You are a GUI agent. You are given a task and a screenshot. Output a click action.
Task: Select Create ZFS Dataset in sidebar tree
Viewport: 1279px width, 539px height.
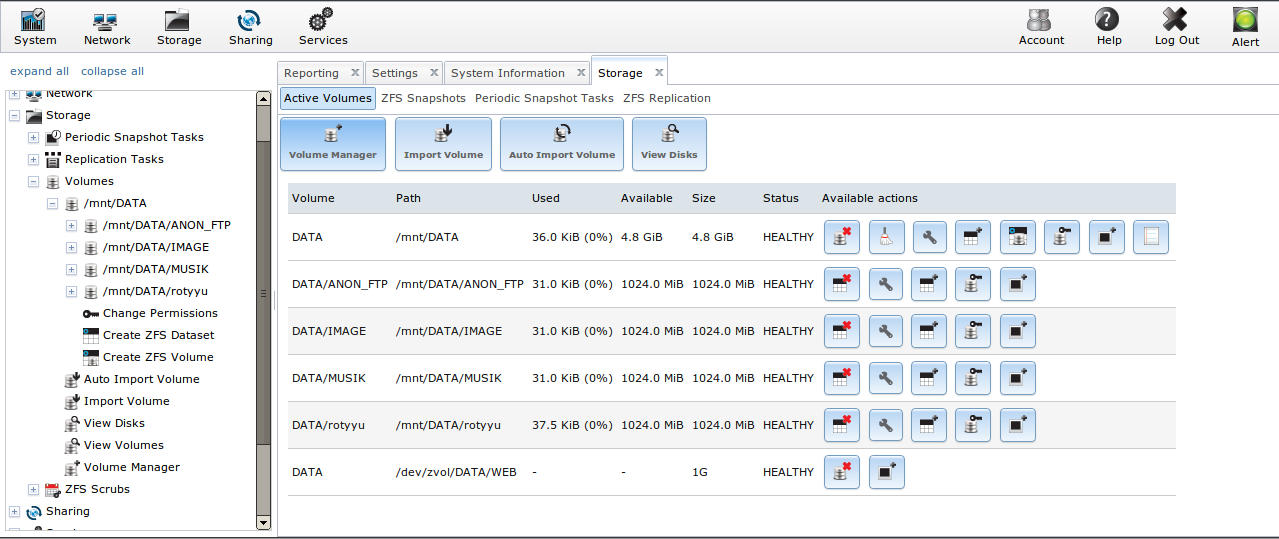pos(158,335)
